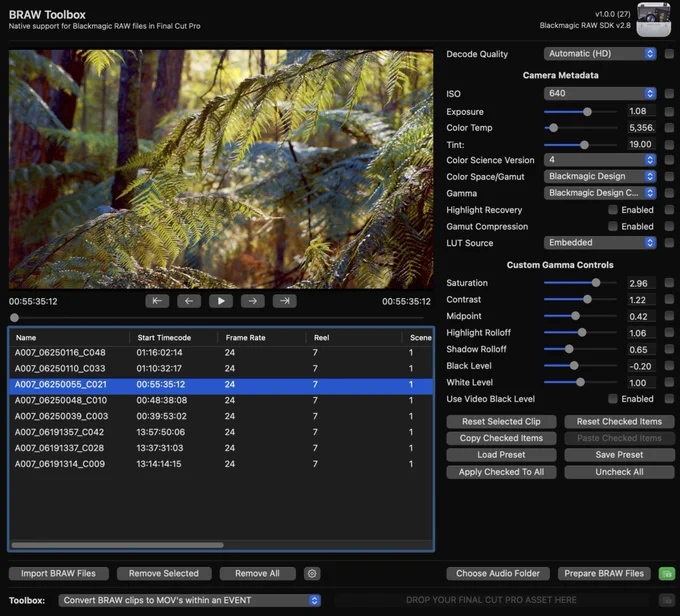Click the Reset Selected Clip button
680x616 pixels.
click(501, 422)
